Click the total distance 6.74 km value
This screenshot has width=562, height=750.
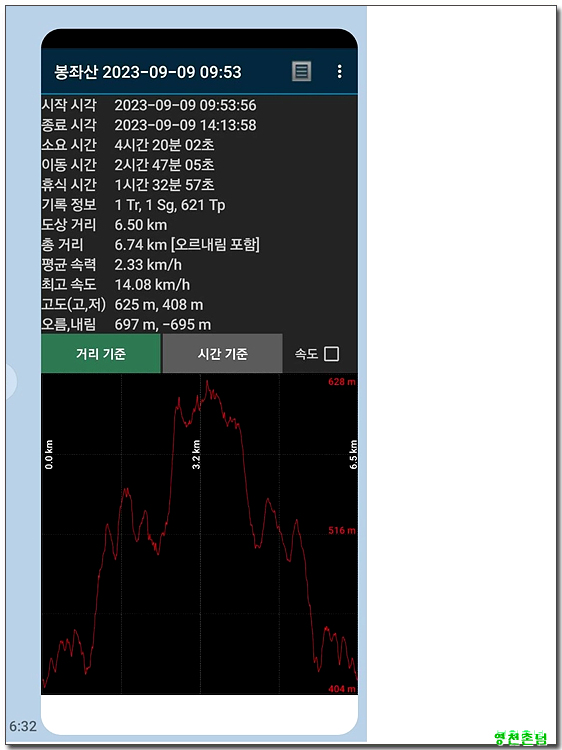[x=187, y=245]
